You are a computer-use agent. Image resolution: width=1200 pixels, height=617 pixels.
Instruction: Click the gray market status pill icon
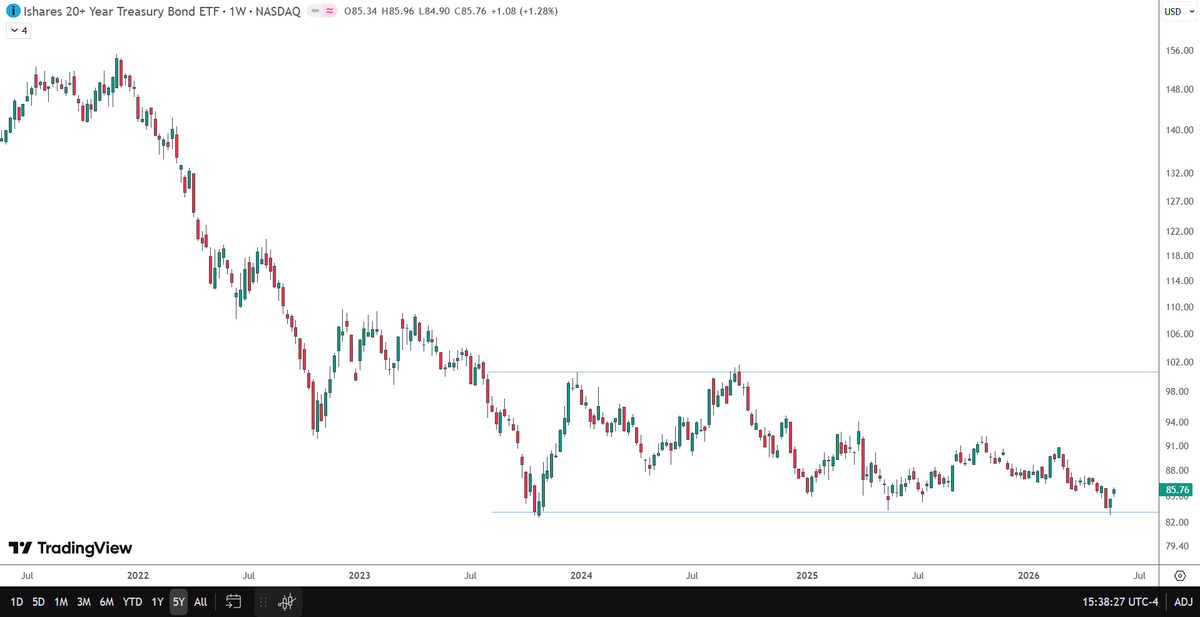[x=313, y=11]
